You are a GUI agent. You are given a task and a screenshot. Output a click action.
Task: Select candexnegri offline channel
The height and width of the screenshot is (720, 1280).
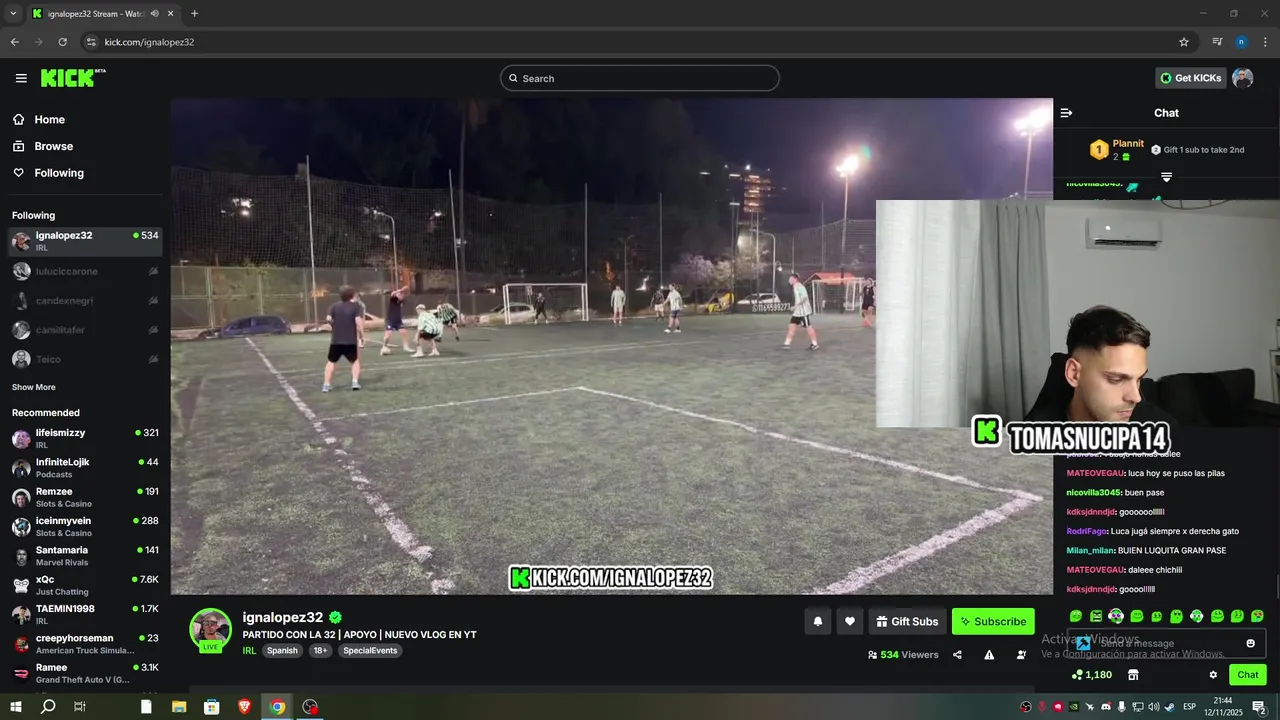pos(85,301)
